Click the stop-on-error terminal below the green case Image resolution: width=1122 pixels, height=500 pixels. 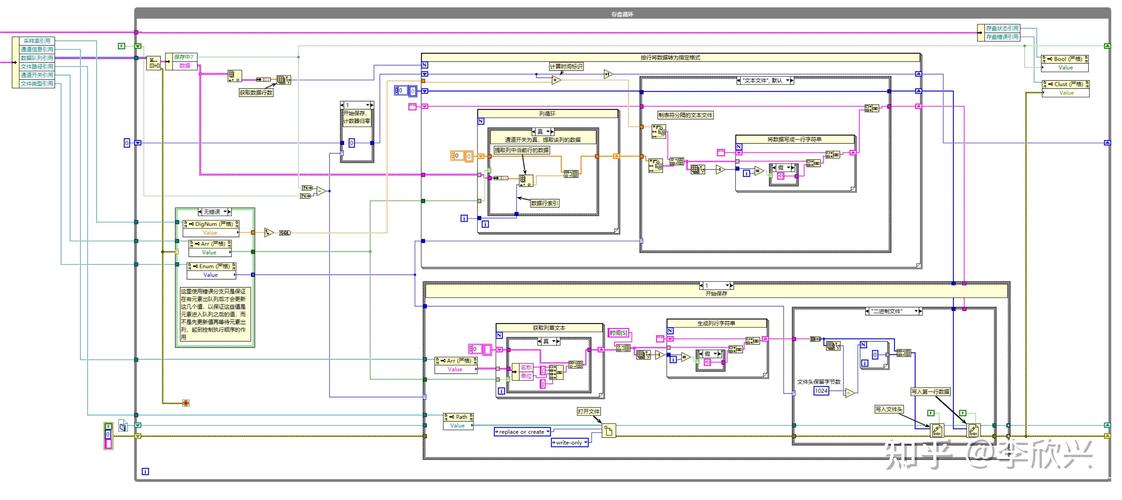pyautogui.click(x=185, y=403)
